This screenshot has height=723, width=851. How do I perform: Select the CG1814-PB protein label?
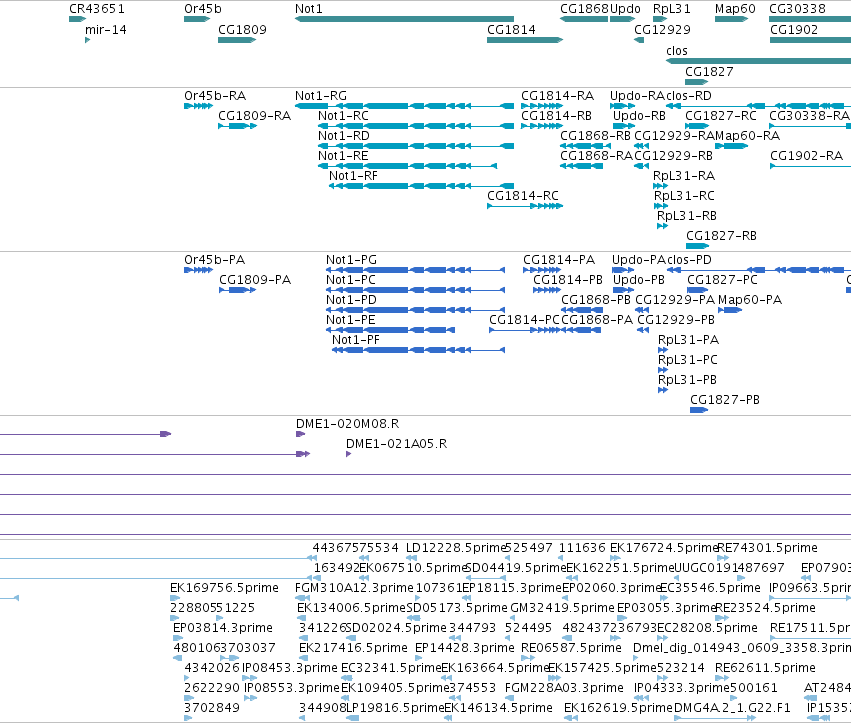568,280
